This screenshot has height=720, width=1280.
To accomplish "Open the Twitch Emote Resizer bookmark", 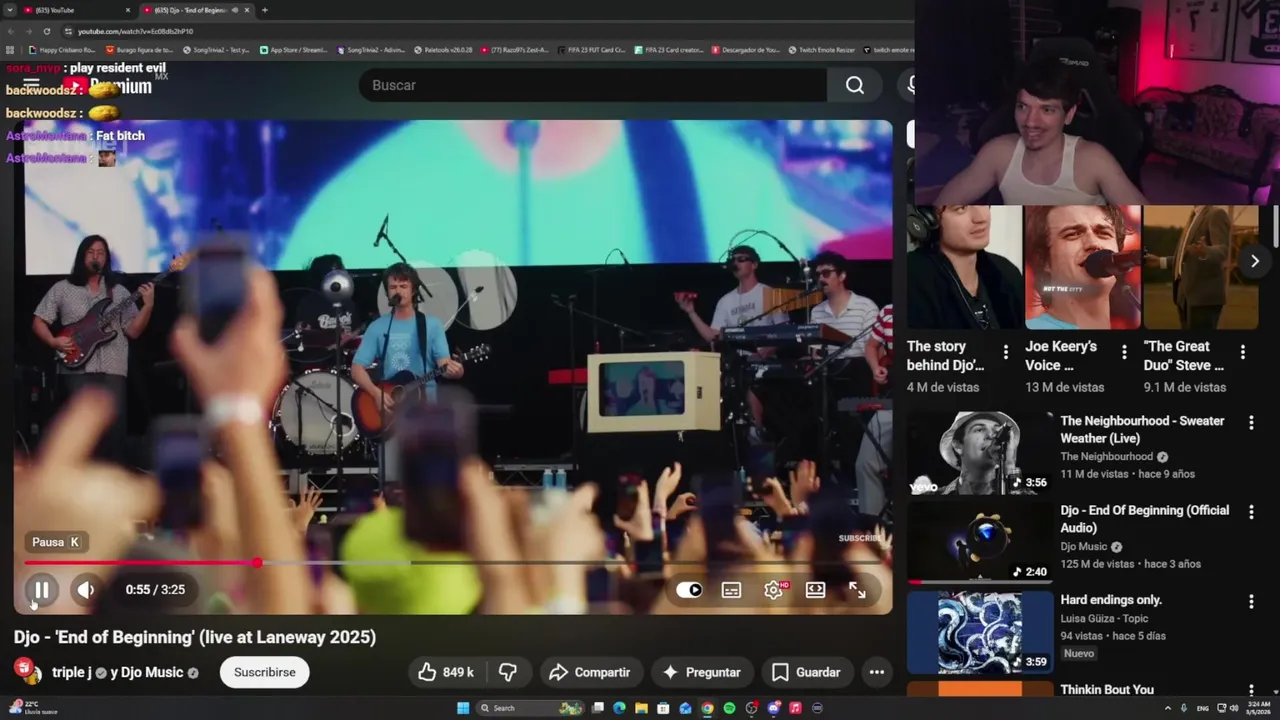I will (821, 49).
